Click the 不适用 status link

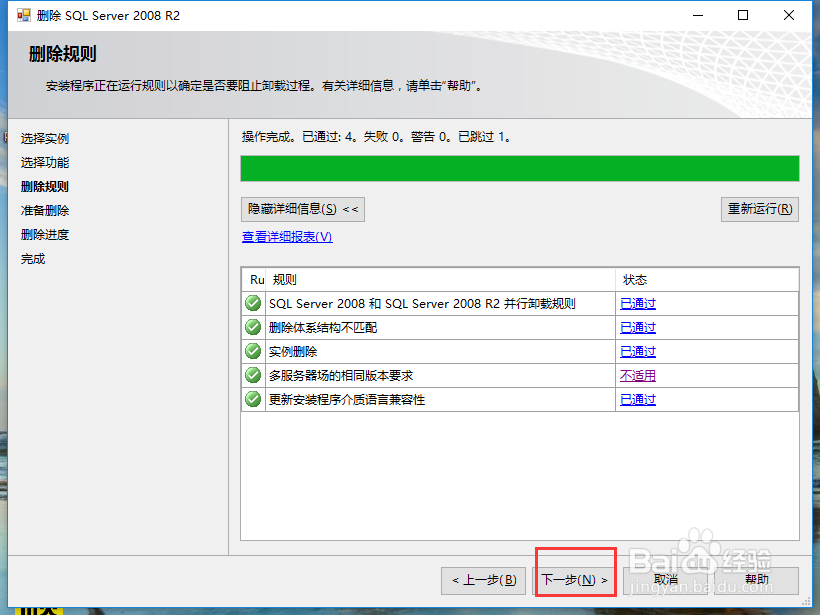tap(637, 375)
